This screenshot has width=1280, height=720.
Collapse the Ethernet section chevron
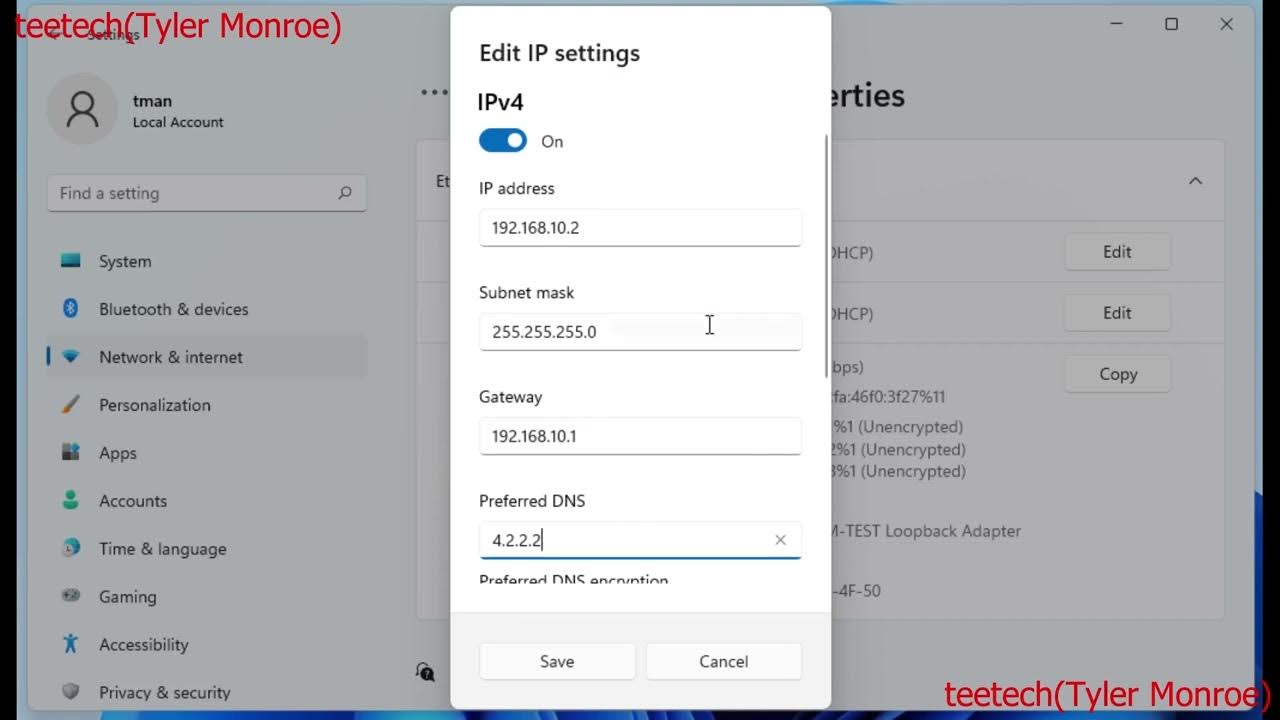click(1195, 181)
